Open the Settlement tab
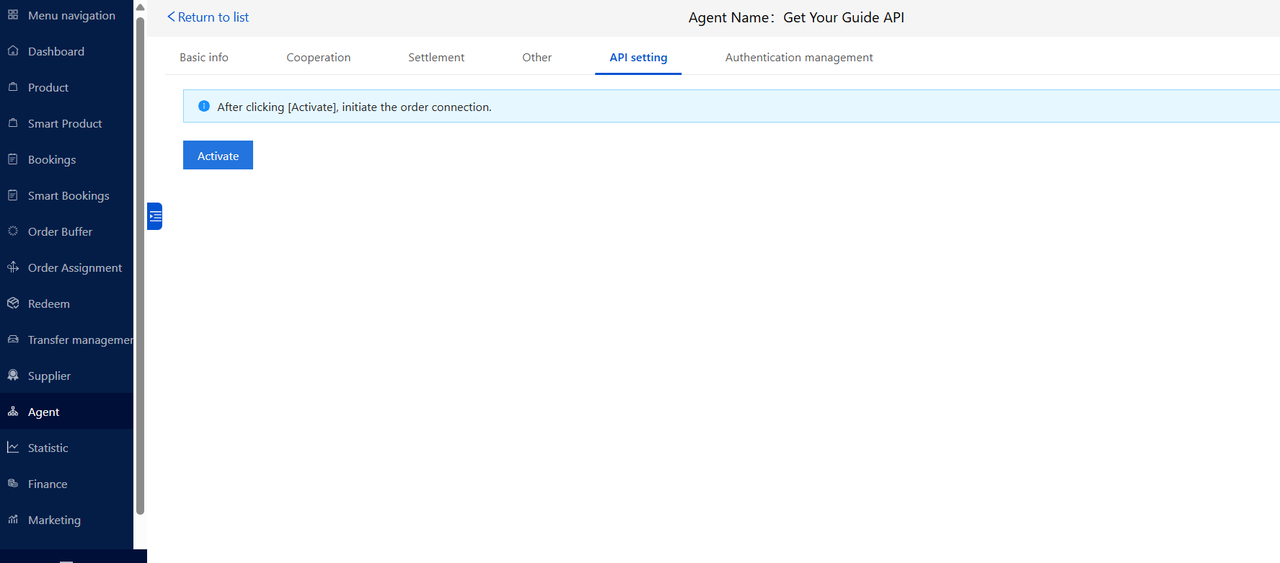Screen dimensions: 1280x563 pos(436,58)
